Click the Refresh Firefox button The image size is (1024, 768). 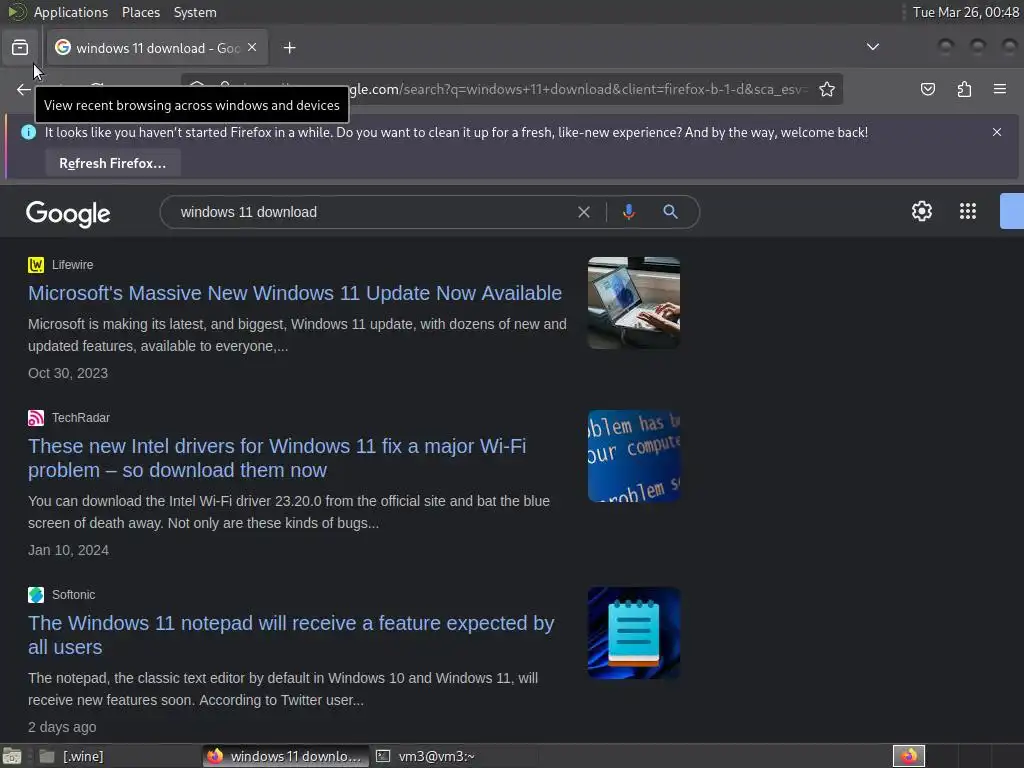click(112, 163)
